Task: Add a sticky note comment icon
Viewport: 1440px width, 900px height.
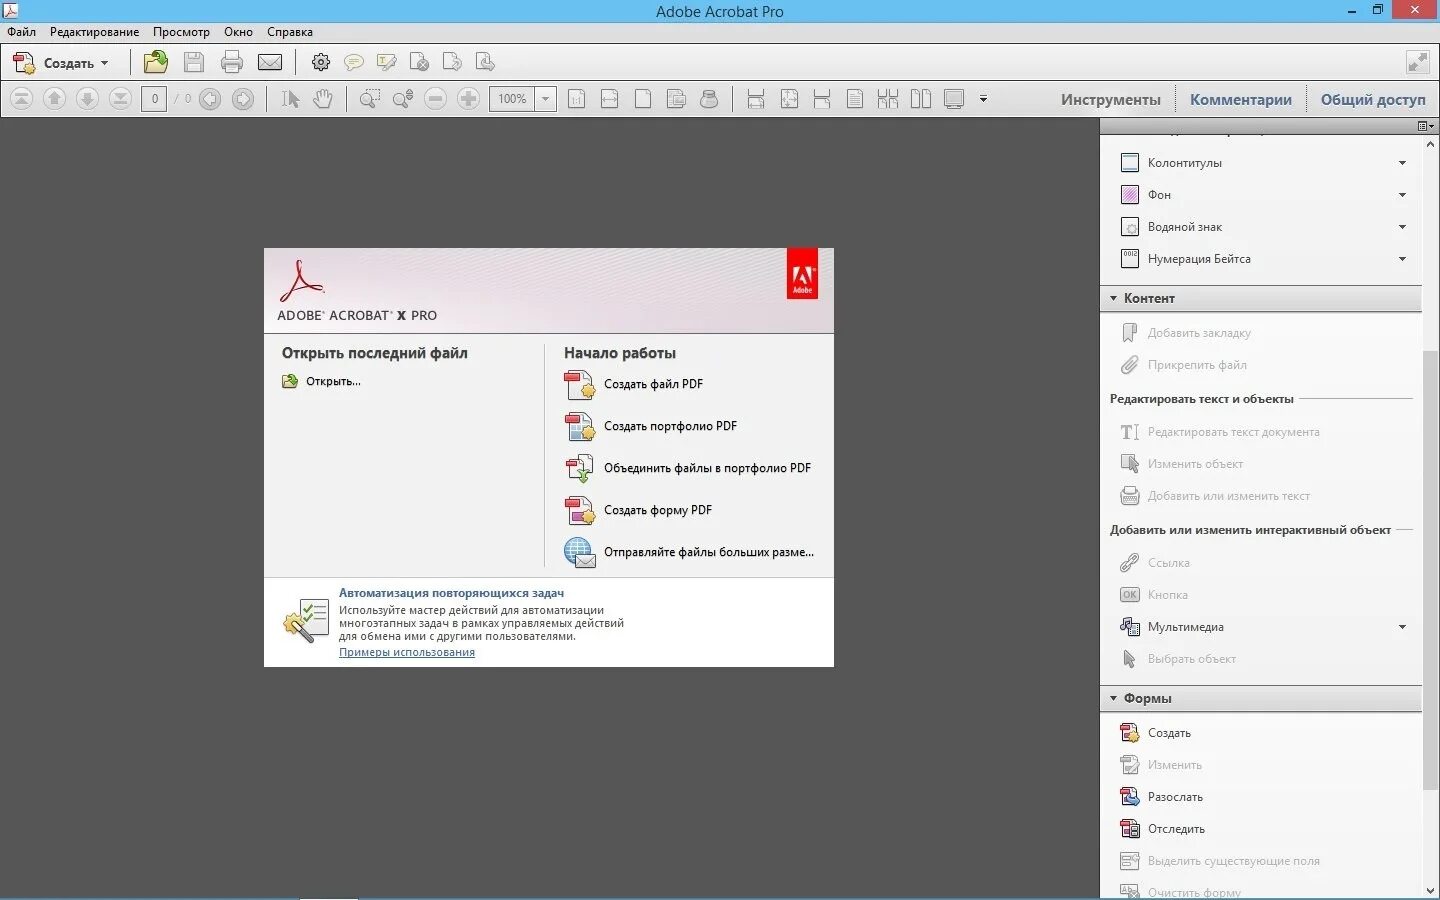Action: 354,62
